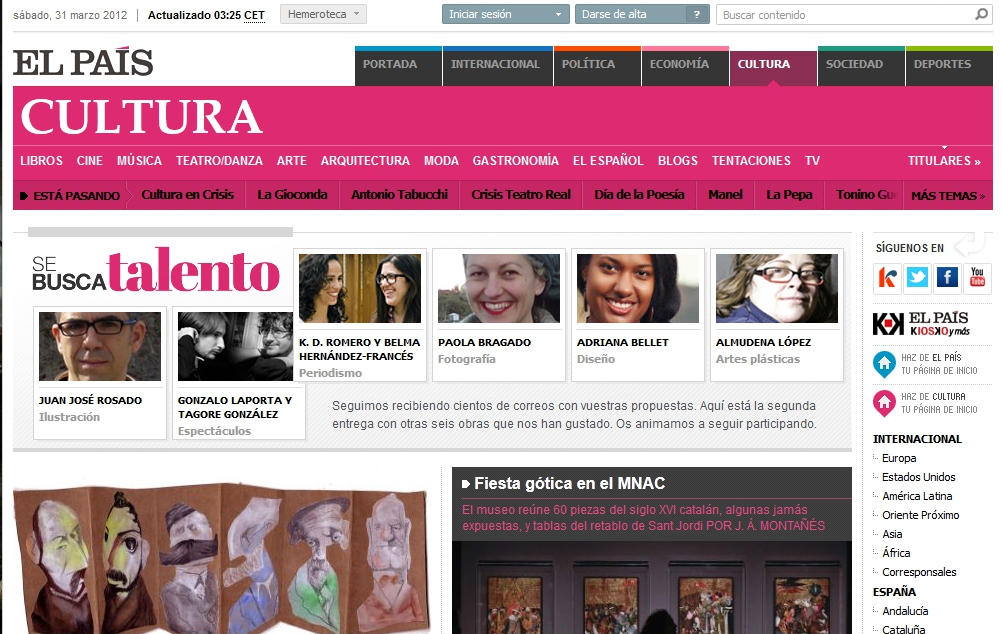Select the Sociedad tab
1003x634 pixels.
[x=861, y=66]
